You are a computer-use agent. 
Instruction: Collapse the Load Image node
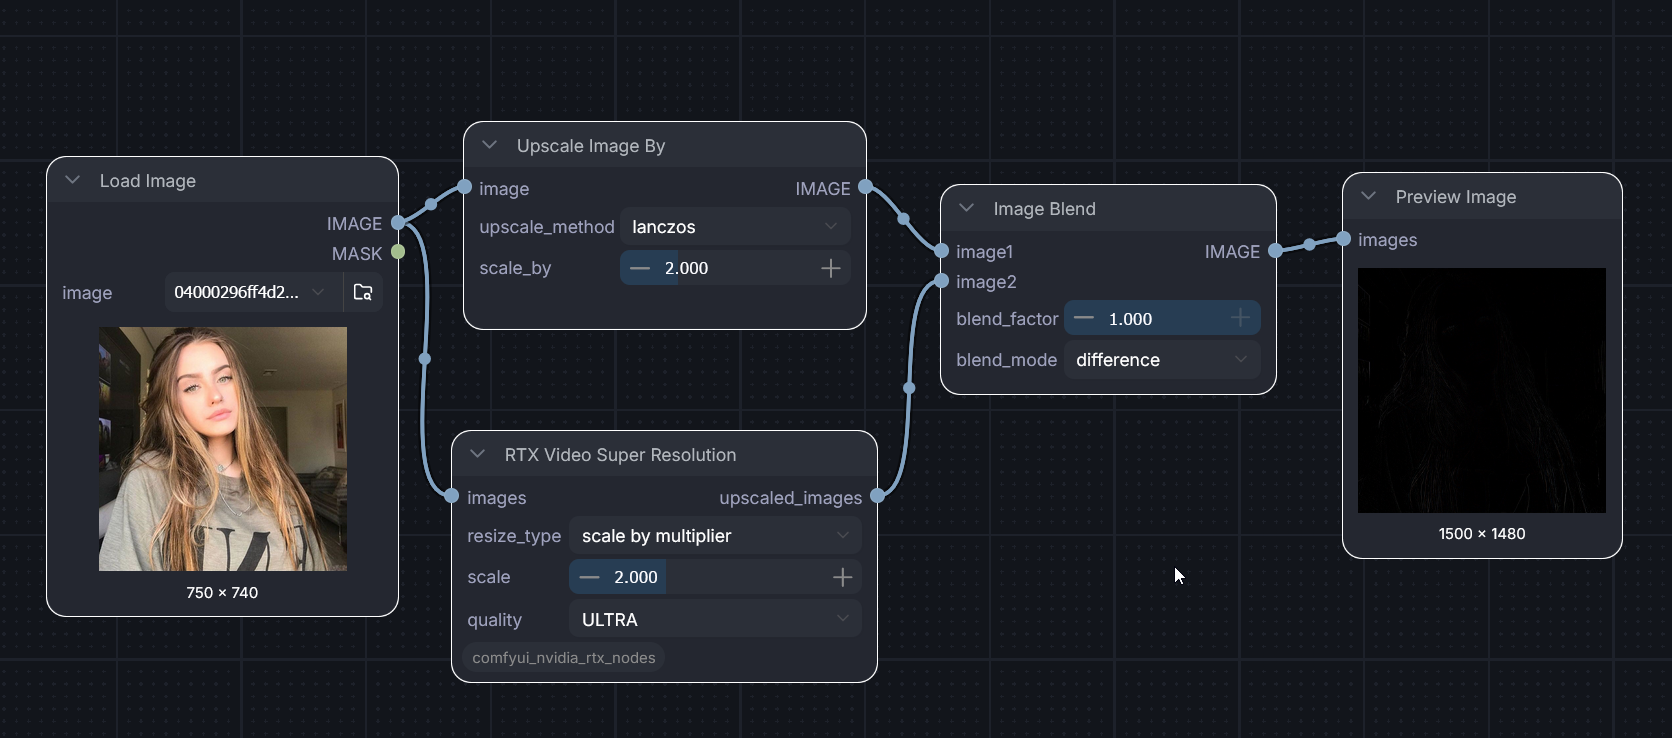(x=73, y=180)
